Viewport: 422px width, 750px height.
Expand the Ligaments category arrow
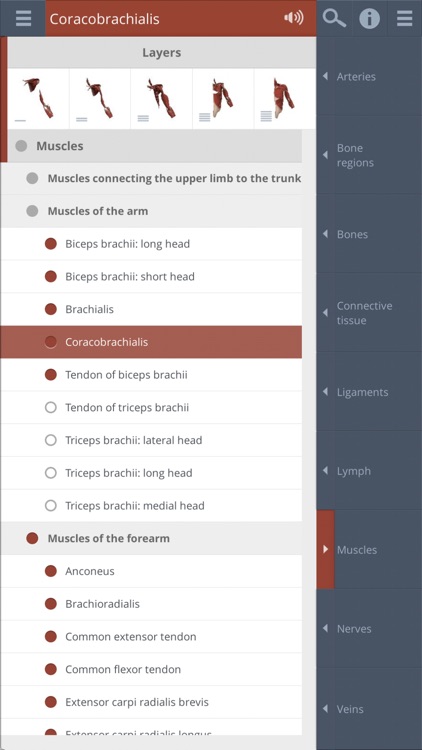[x=325, y=392]
